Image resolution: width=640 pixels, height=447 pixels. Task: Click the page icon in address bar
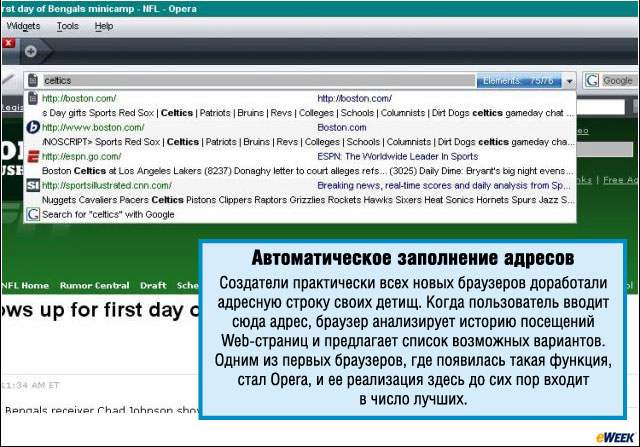point(33,80)
